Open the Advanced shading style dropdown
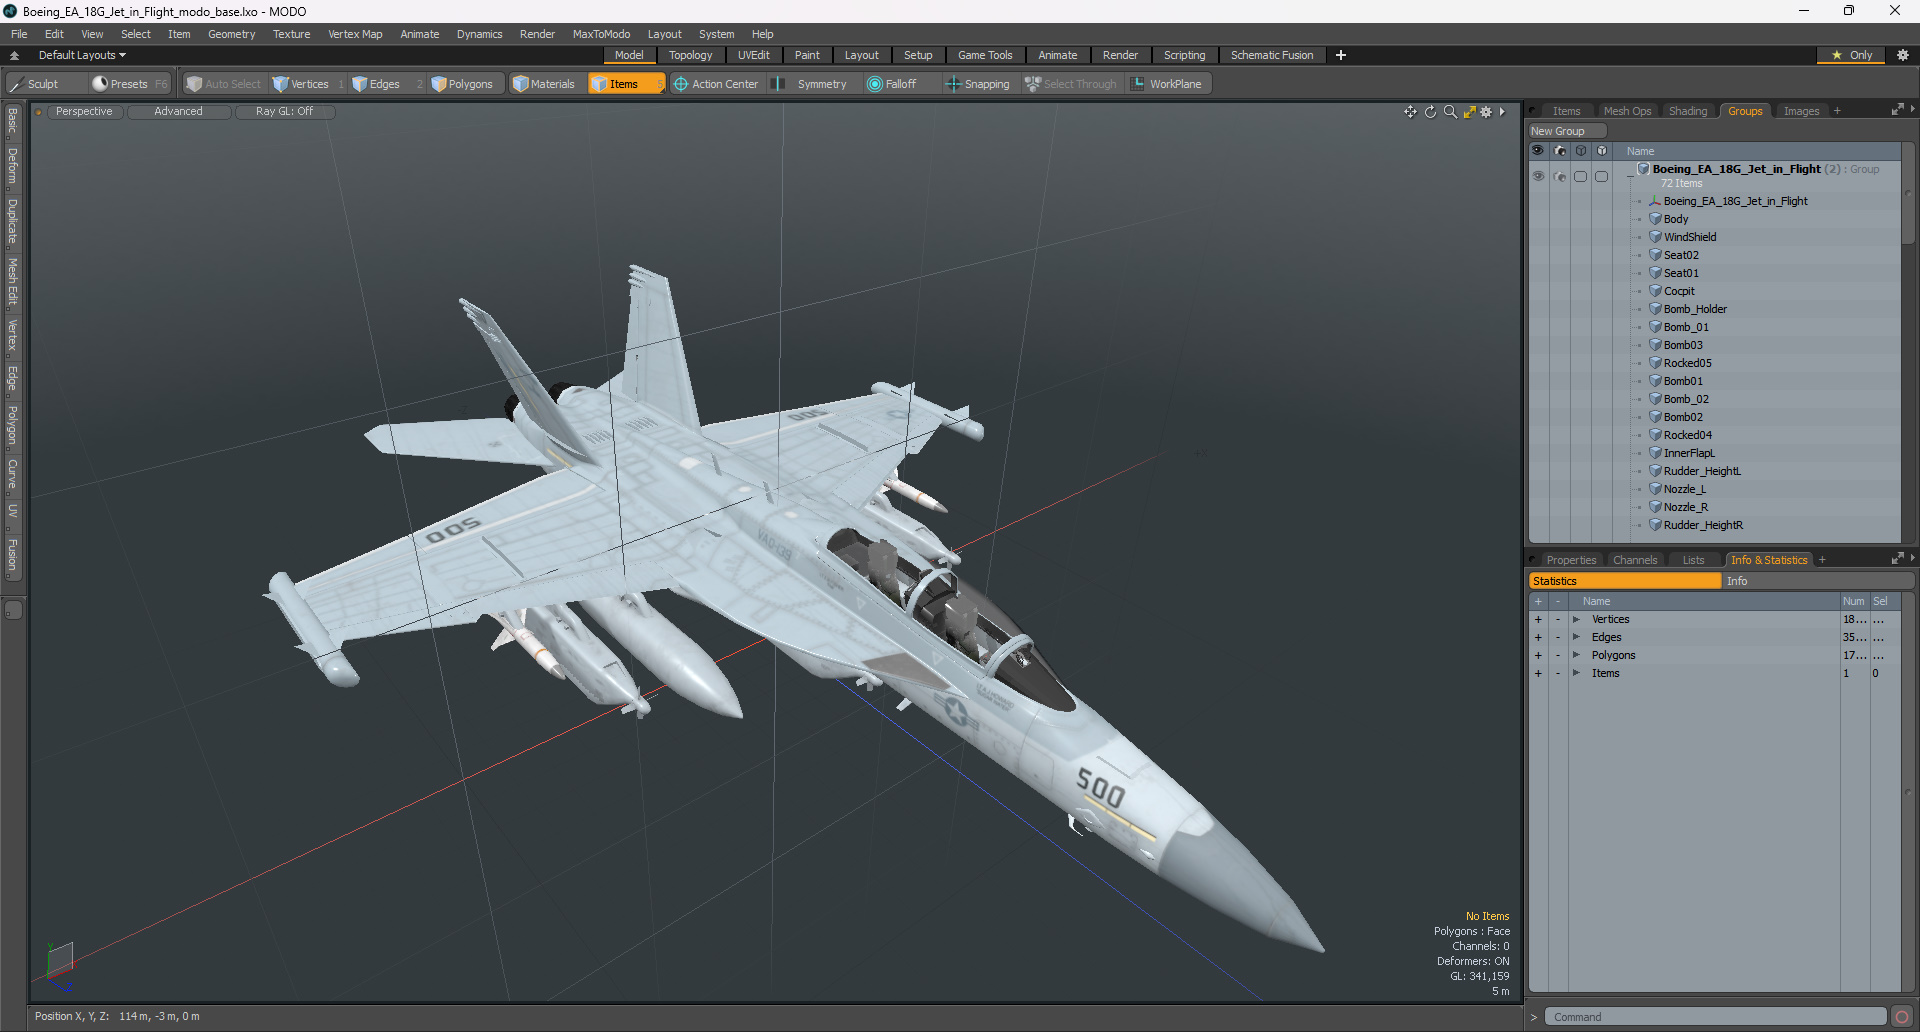1920x1032 pixels. coord(178,112)
